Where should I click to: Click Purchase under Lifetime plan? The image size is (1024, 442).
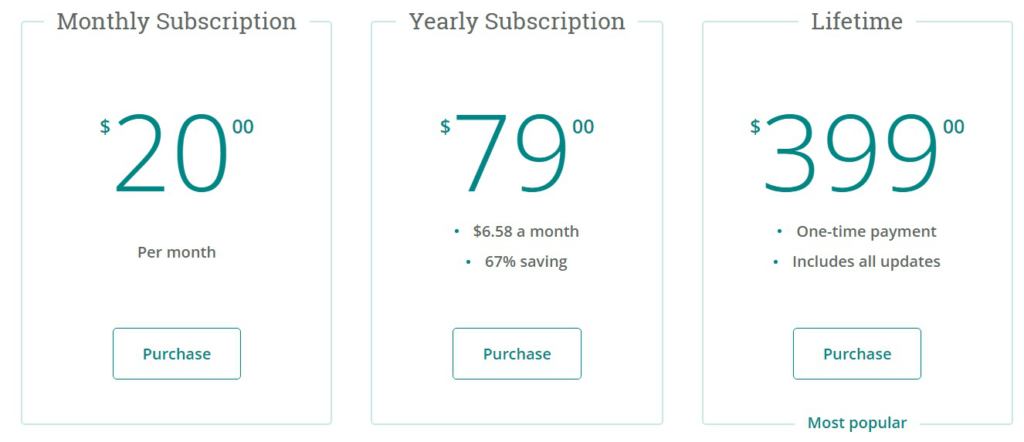[857, 354]
